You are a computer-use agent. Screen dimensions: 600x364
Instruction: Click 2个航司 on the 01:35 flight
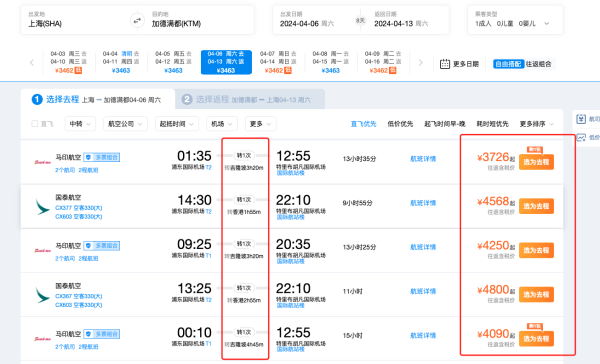[x=65, y=170]
